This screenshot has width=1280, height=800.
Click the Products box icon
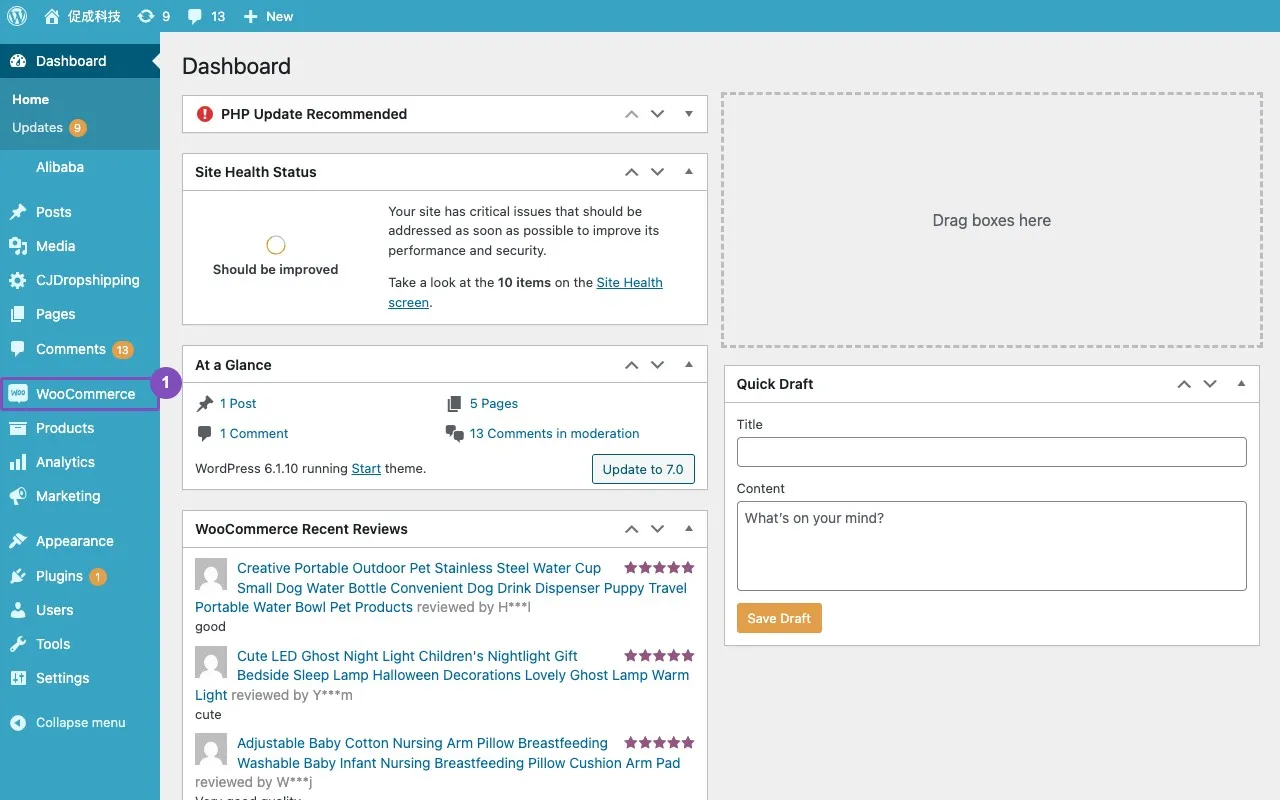coord(18,428)
